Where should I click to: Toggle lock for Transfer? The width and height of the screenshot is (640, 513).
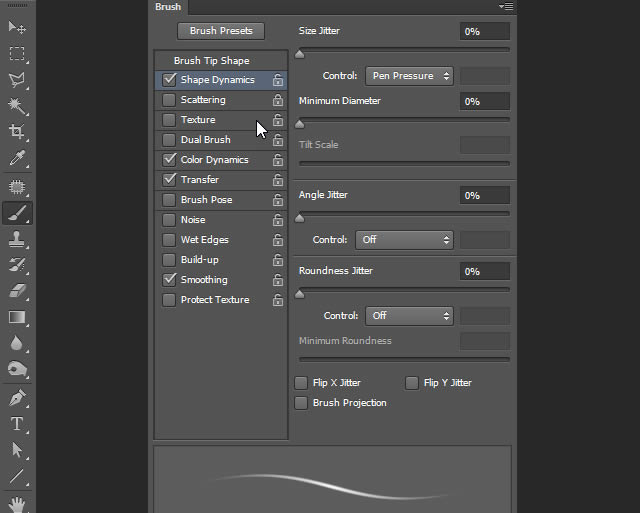278,180
